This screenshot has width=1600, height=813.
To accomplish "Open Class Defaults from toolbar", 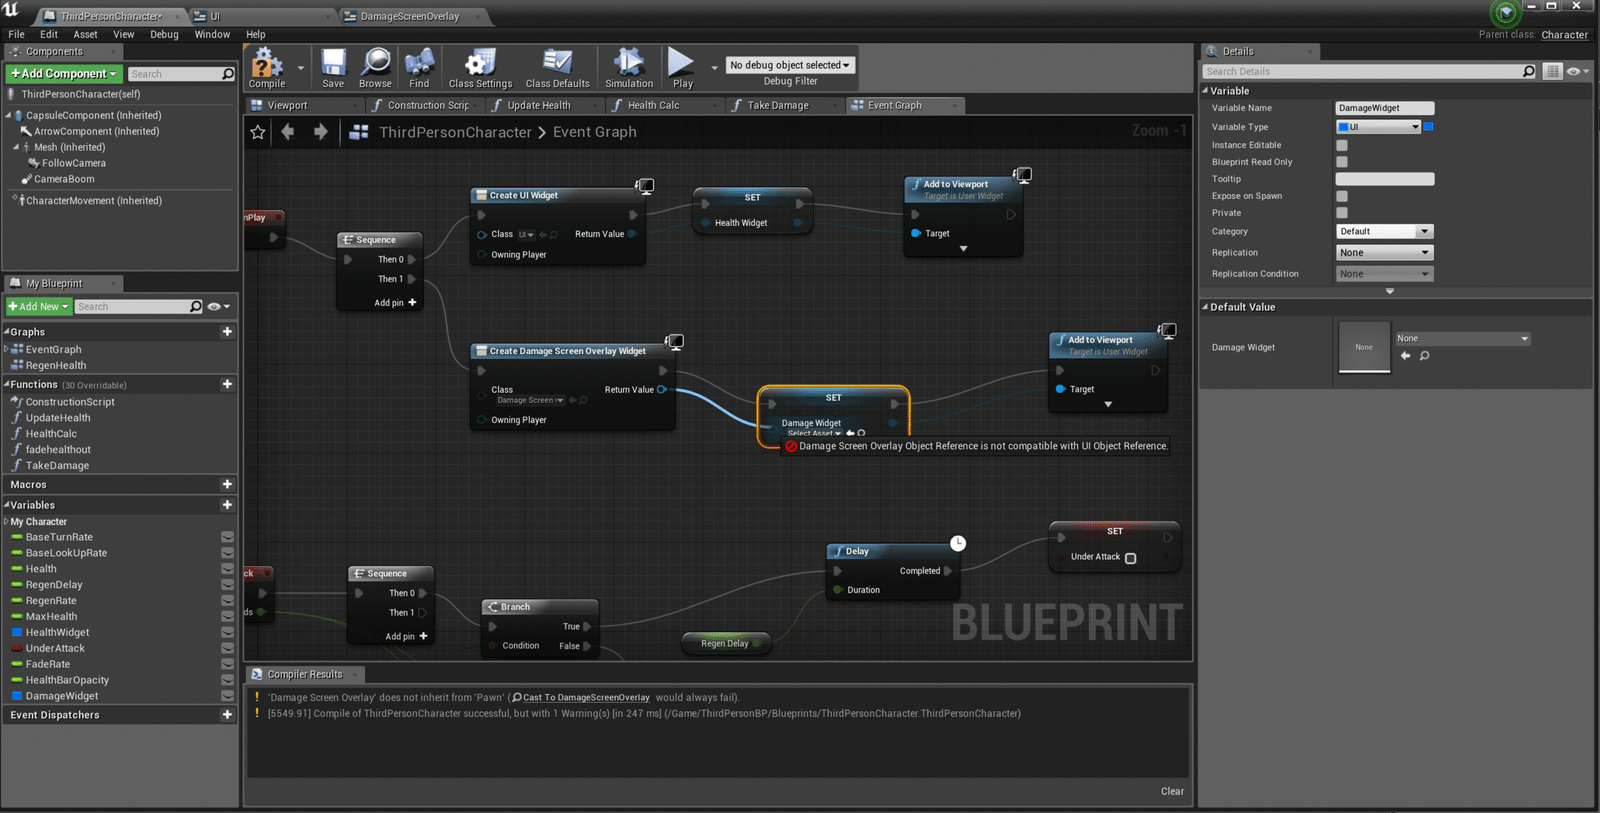I will (557, 66).
